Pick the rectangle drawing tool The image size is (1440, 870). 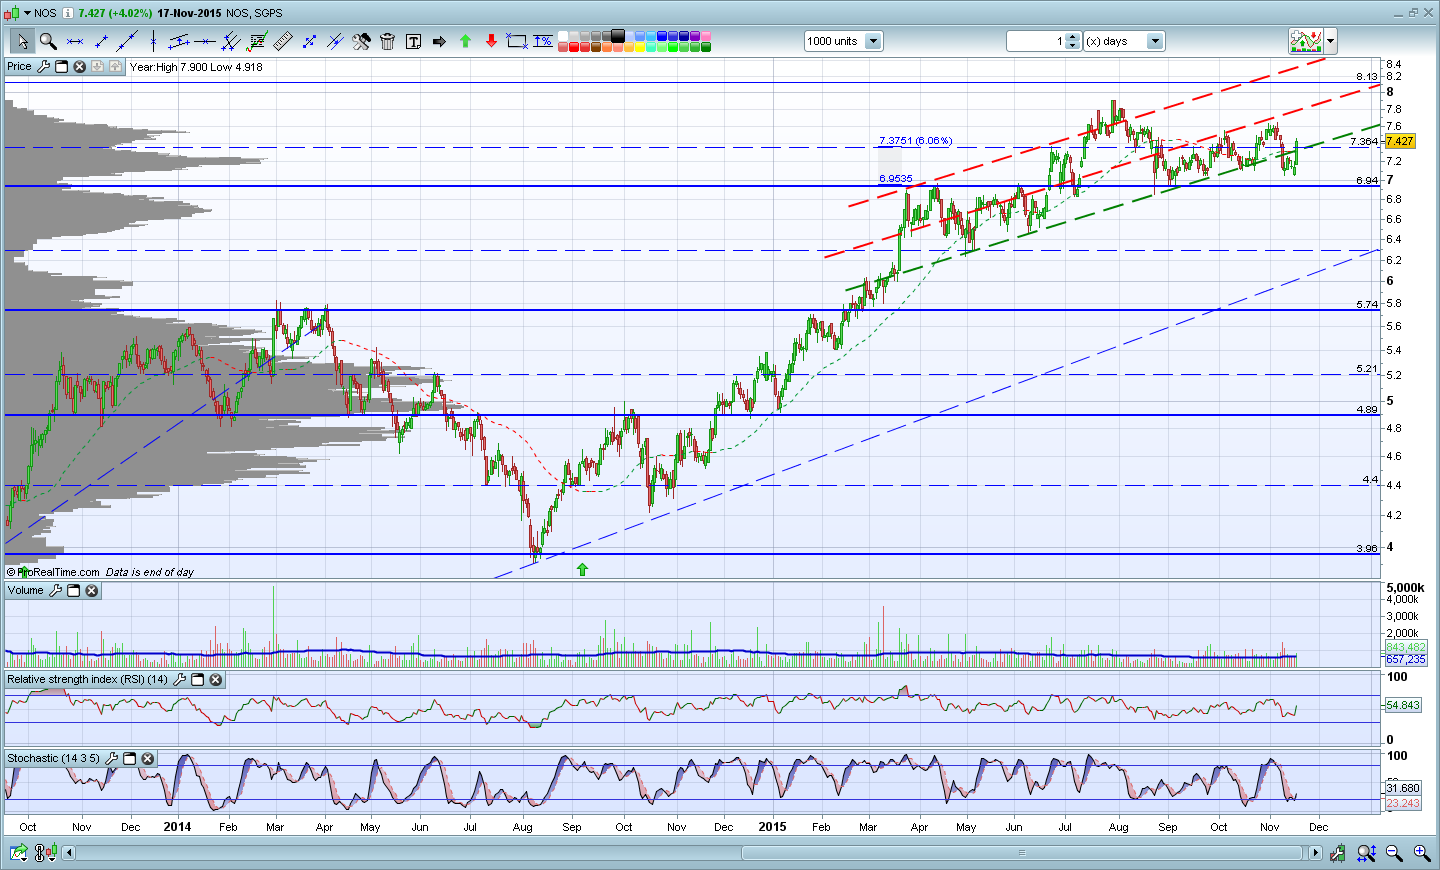(517, 41)
